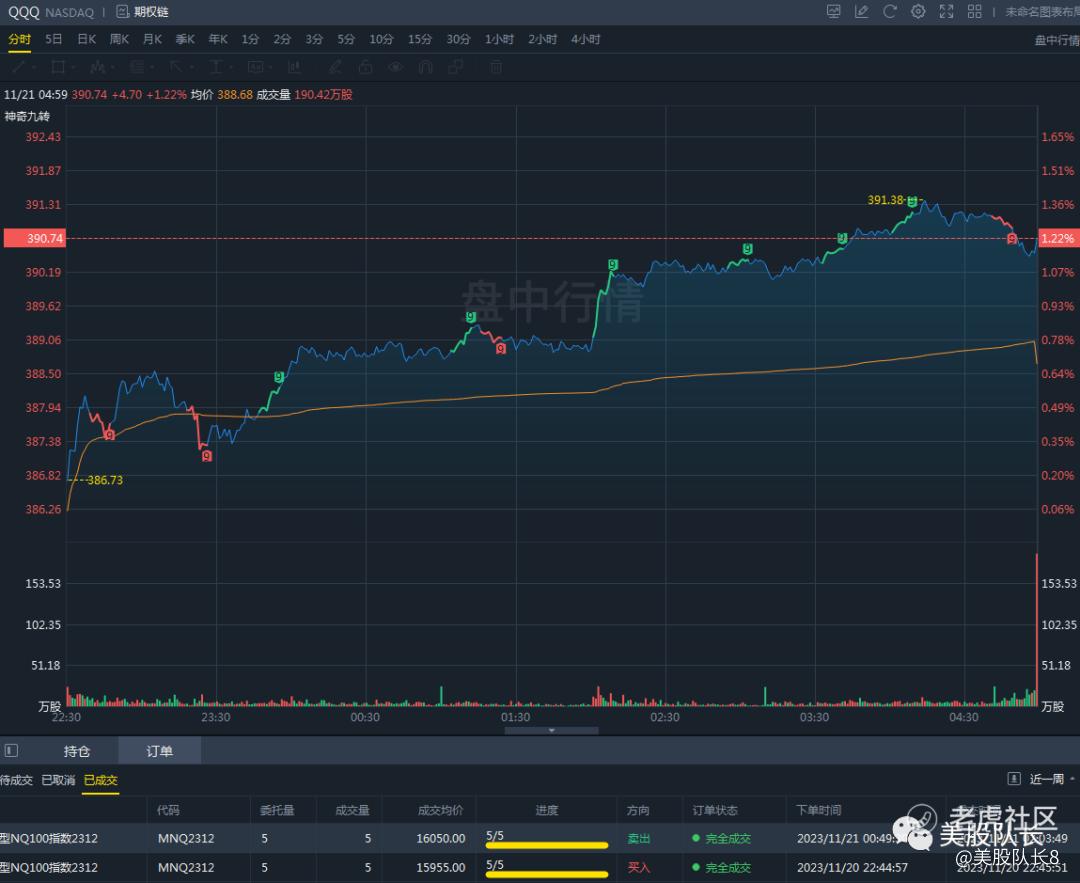Select the 1小时 hourly interval
This screenshot has width=1080, height=883.
click(x=499, y=39)
